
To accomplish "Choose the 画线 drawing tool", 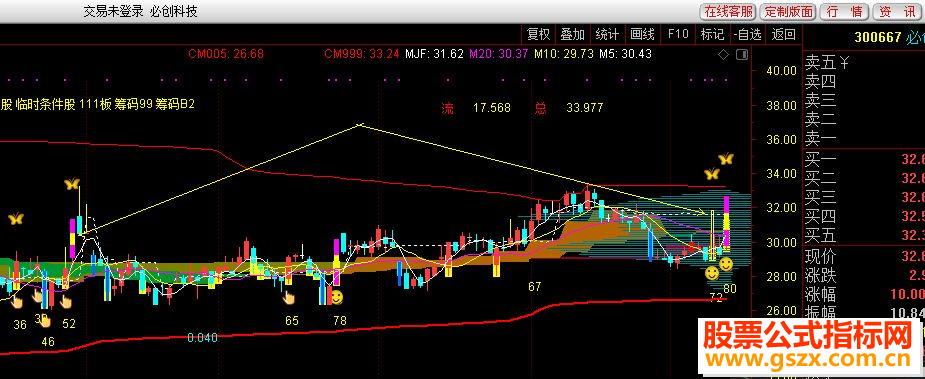I will tap(642, 34).
